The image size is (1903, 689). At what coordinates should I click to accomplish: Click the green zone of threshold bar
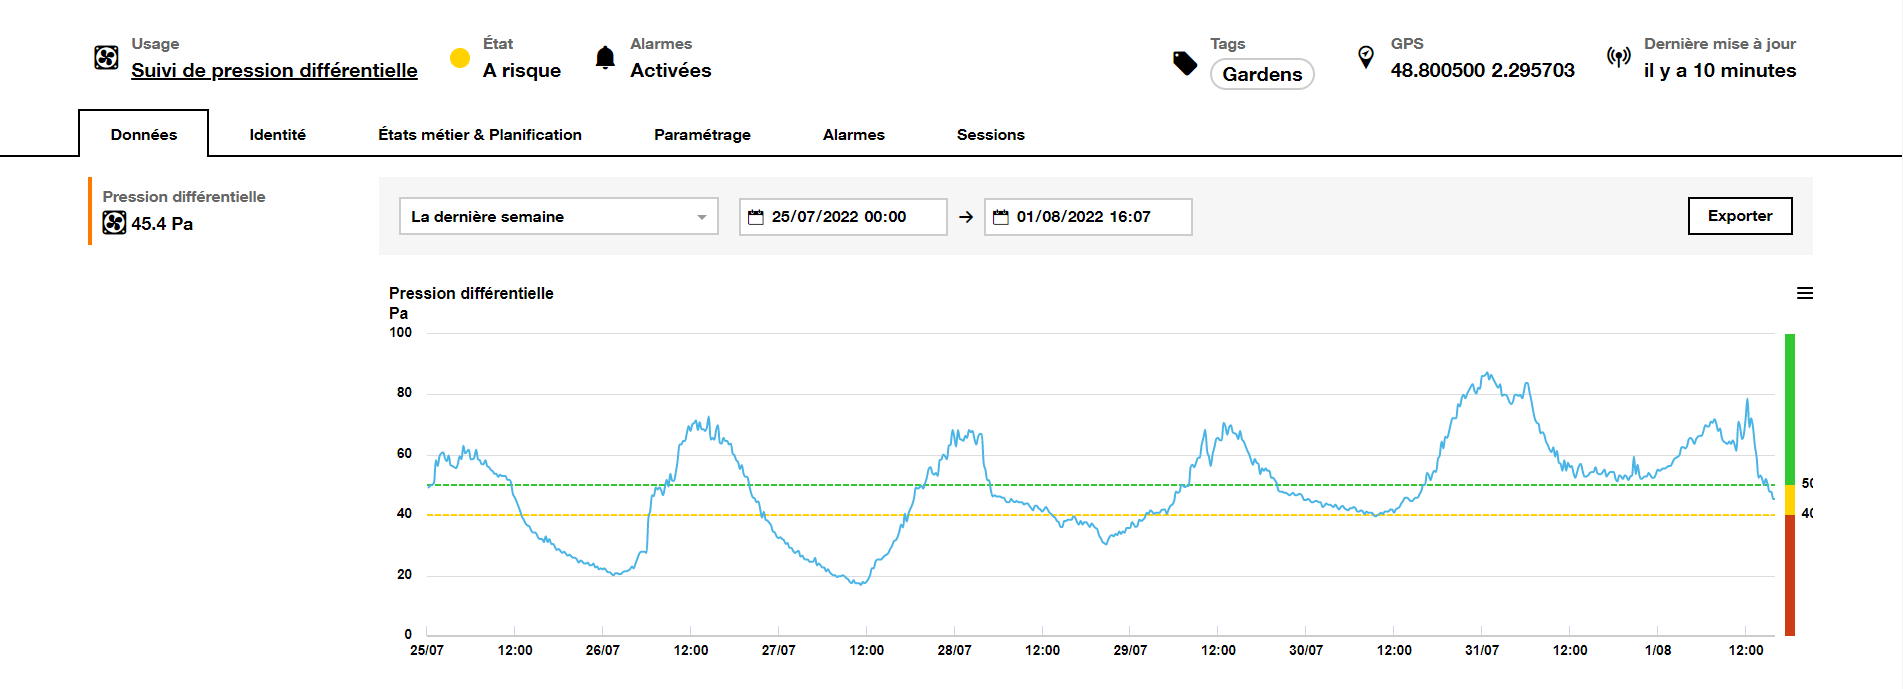pyautogui.click(x=1790, y=408)
